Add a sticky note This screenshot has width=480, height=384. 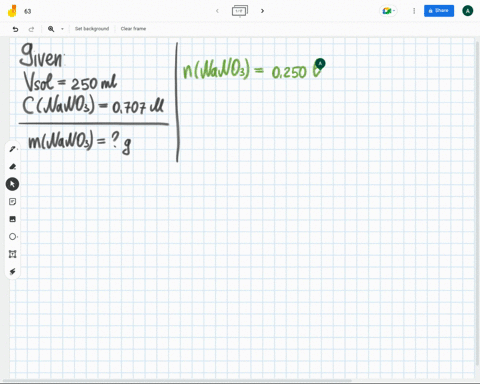(12, 202)
